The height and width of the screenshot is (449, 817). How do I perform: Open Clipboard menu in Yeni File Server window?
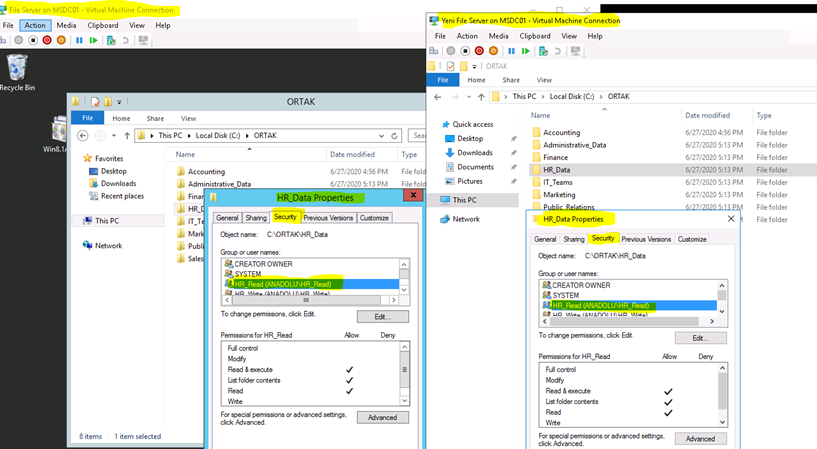click(535, 36)
